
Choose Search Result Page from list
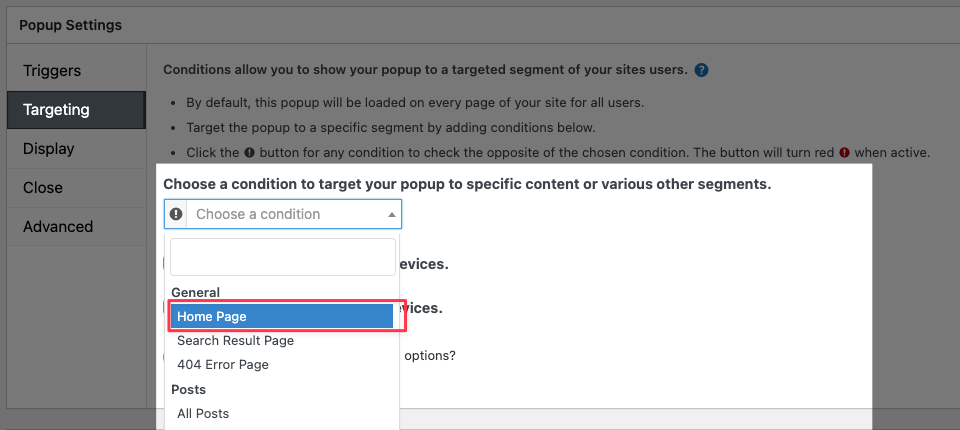pos(235,341)
